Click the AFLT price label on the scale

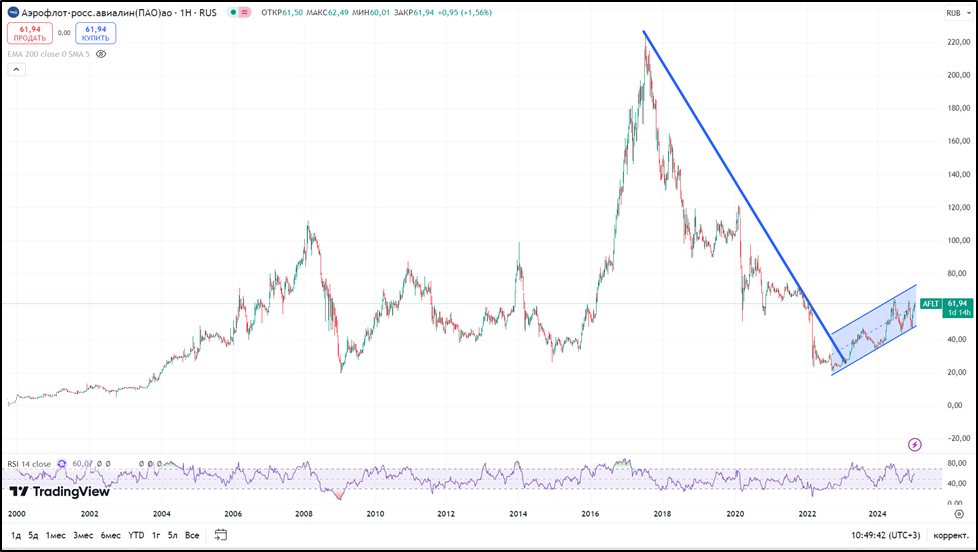pyautogui.click(x=930, y=304)
